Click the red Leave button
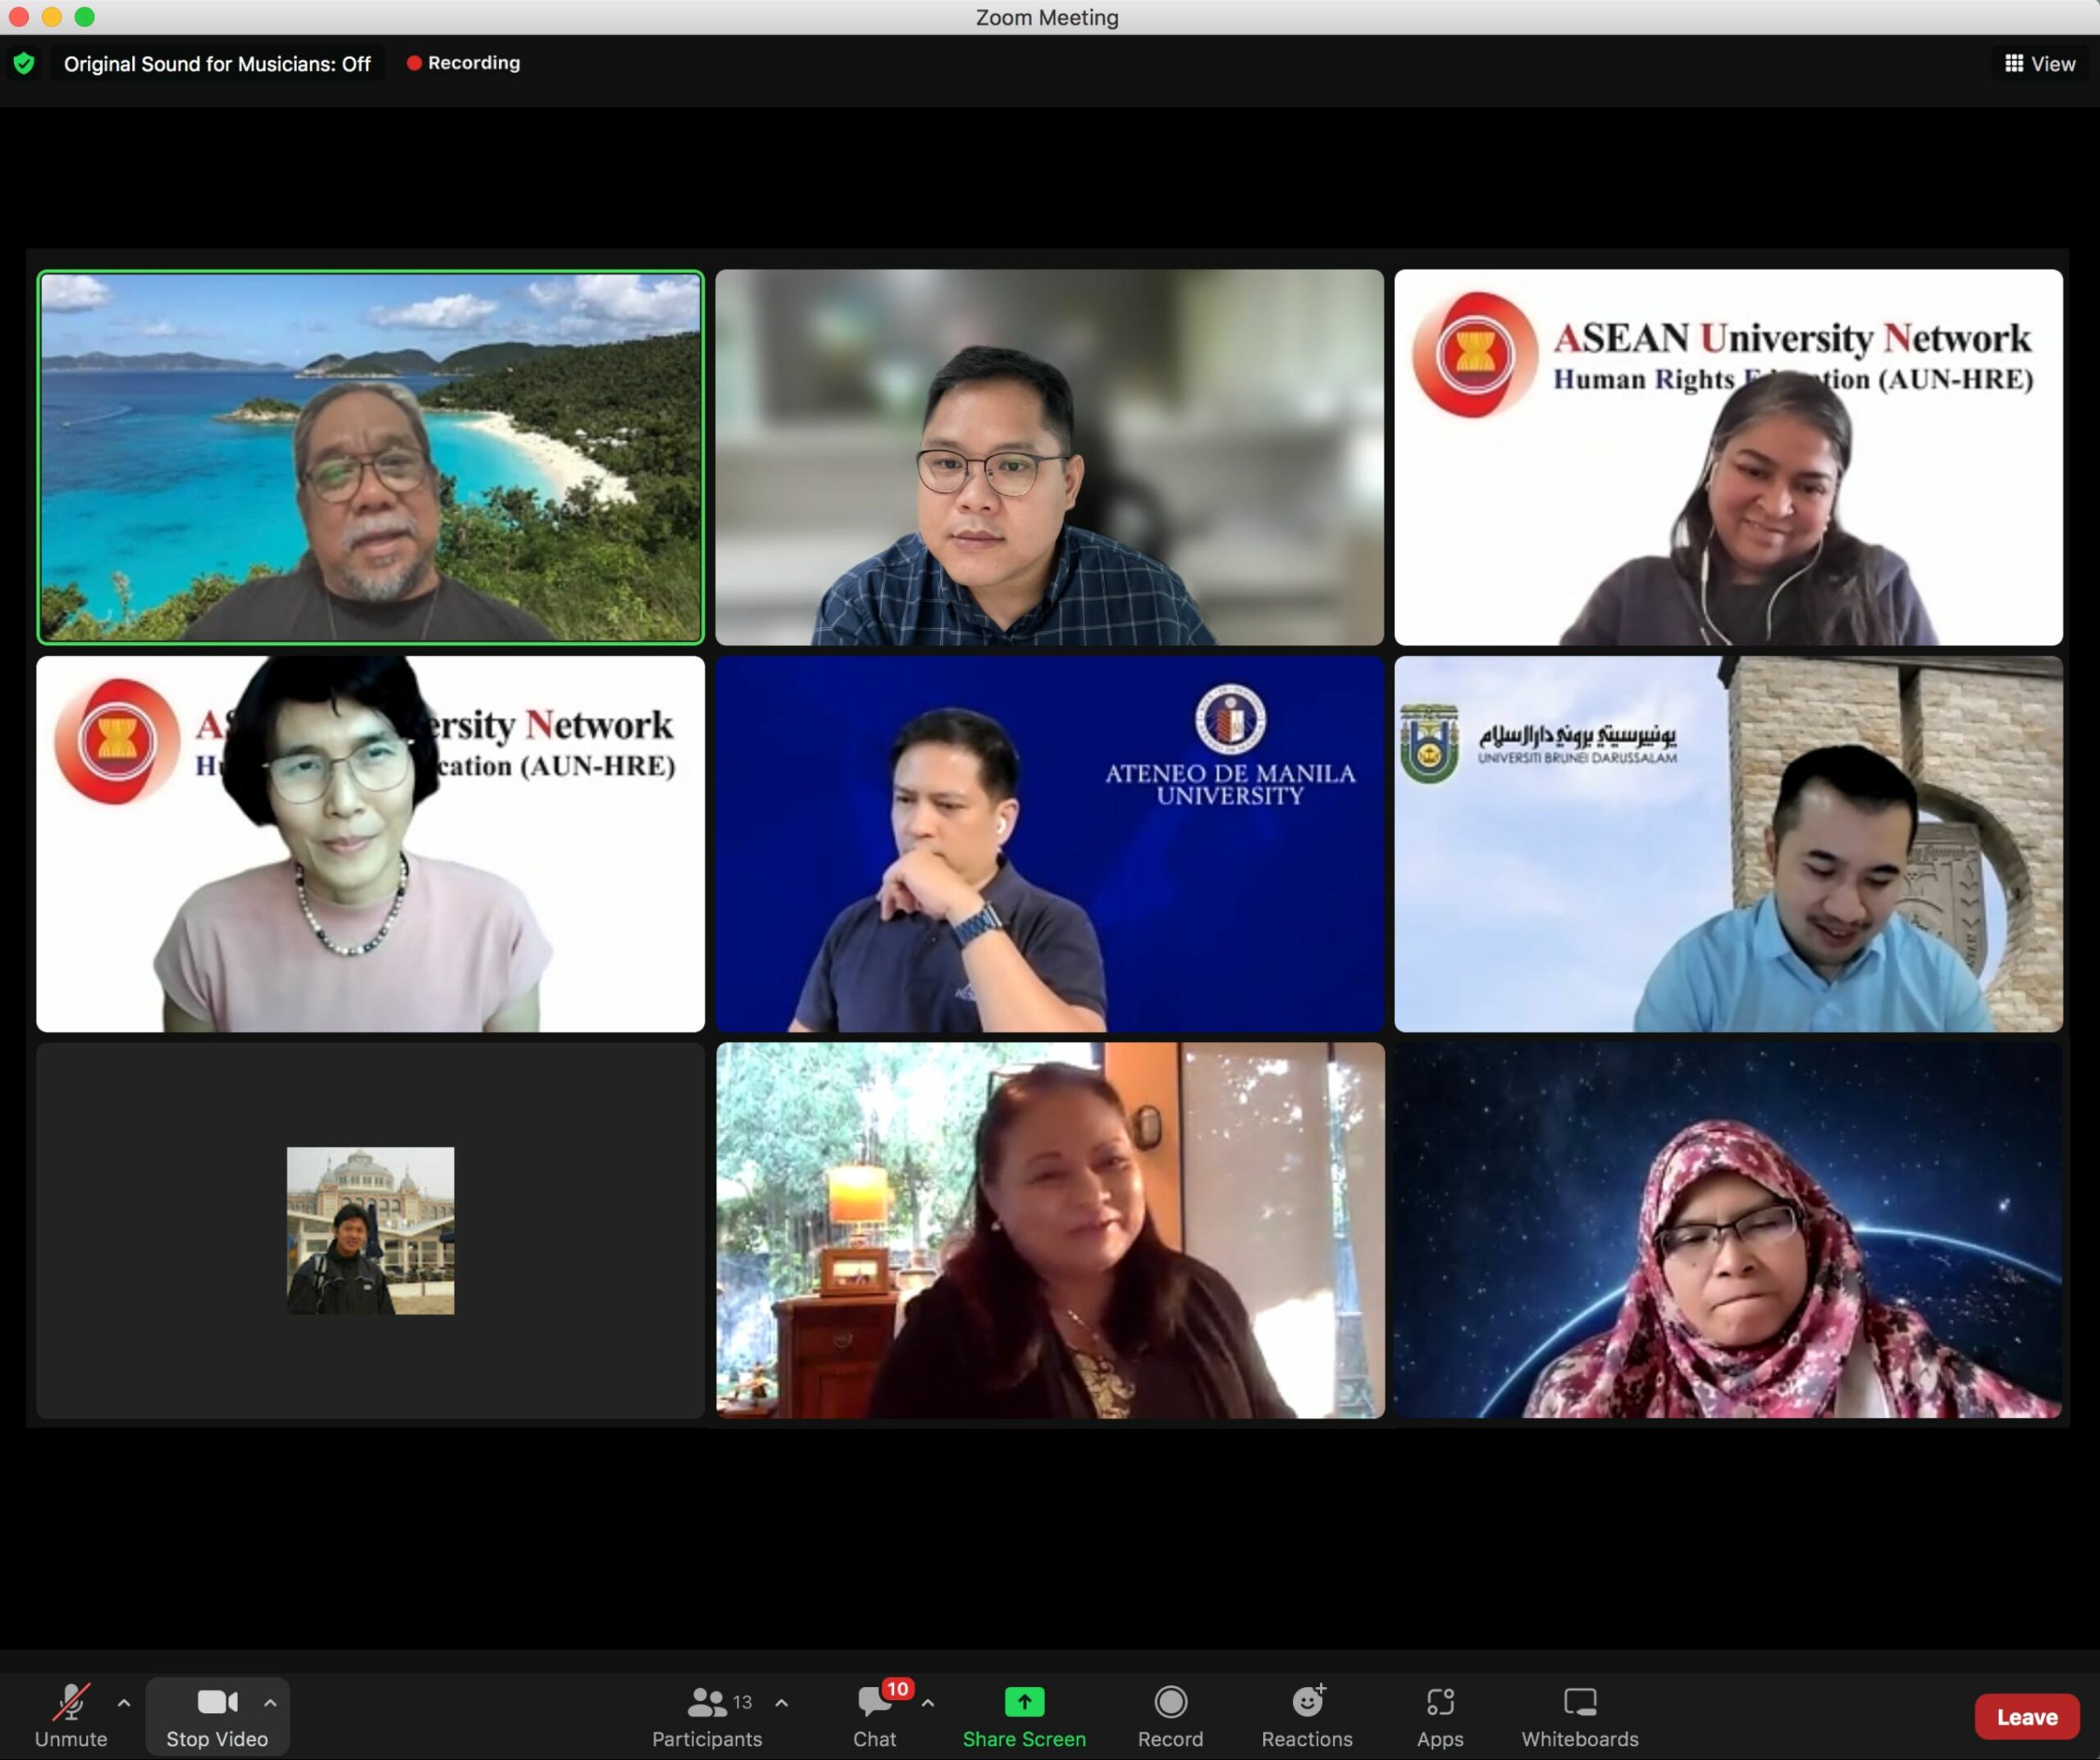Screen dimensions: 2100x1760 [x=2026, y=1717]
